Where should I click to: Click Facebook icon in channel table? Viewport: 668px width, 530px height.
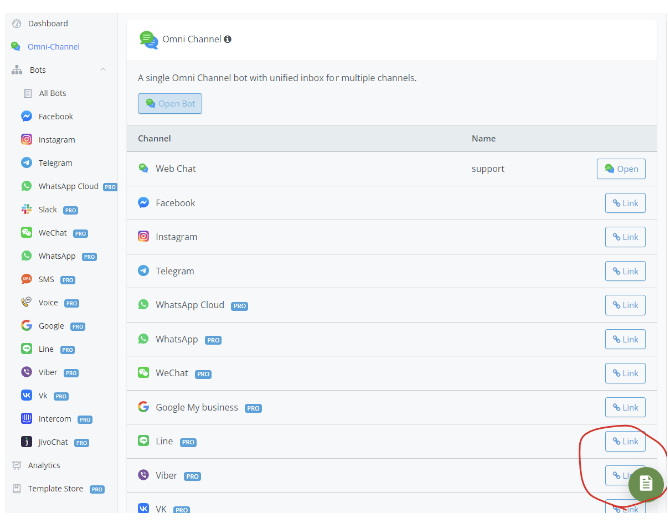point(144,202)
